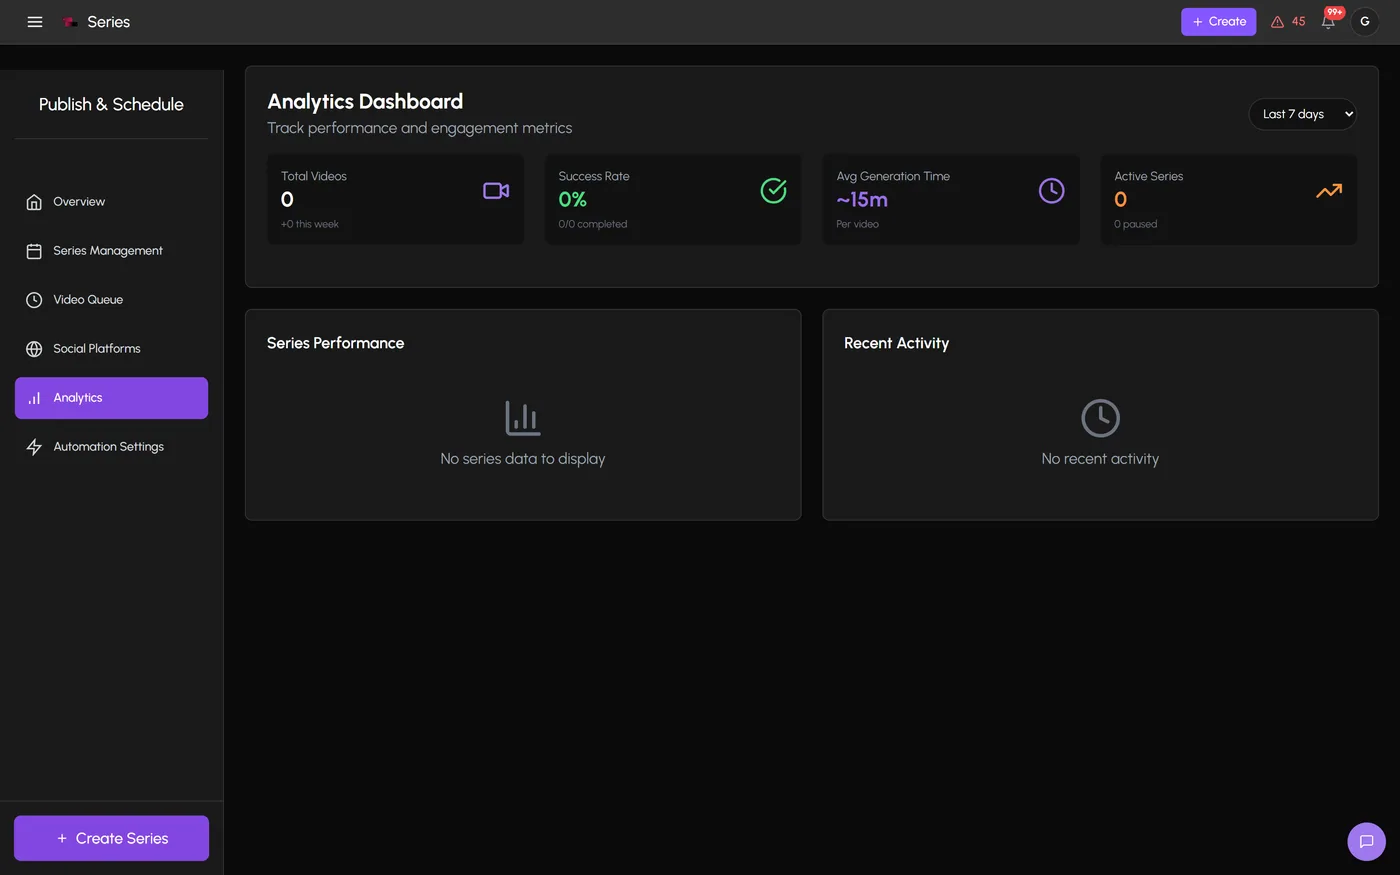The image size is (1400, 875).
Task: Open Series Management in the sidebar
Action: [x=111, y=251]
